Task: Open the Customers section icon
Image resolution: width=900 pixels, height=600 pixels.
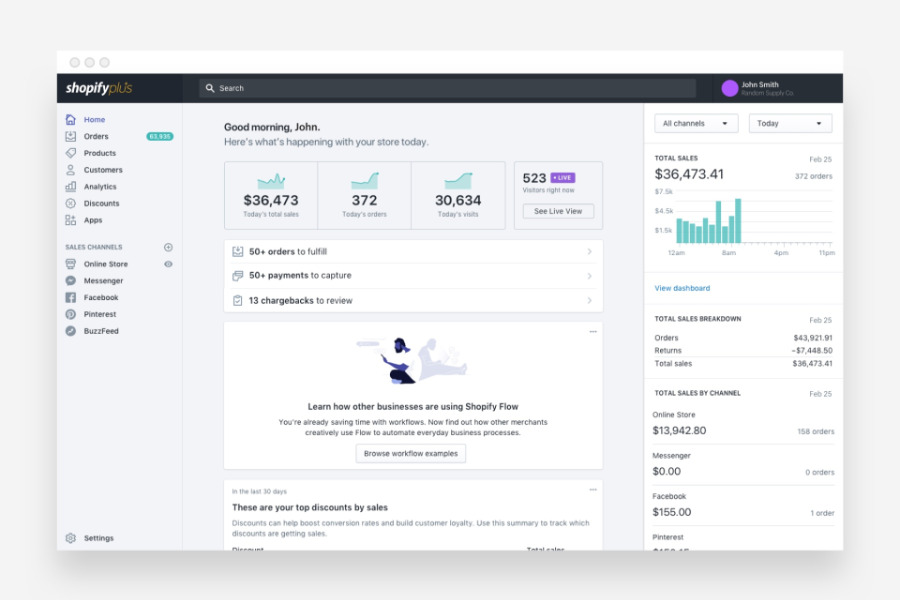Action: [x=70, y=170]
